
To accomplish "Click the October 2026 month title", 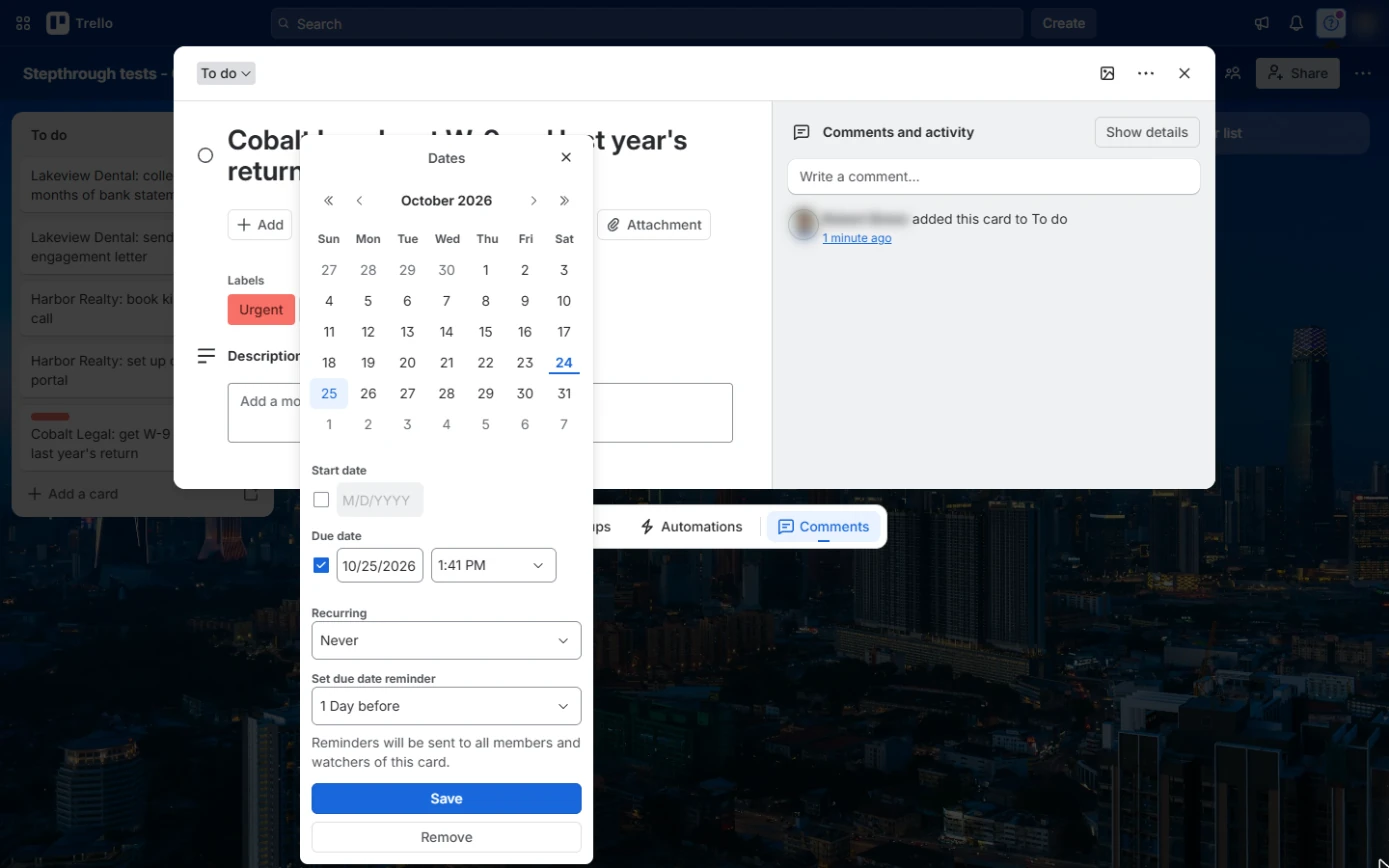I will [x=446, y=201].
